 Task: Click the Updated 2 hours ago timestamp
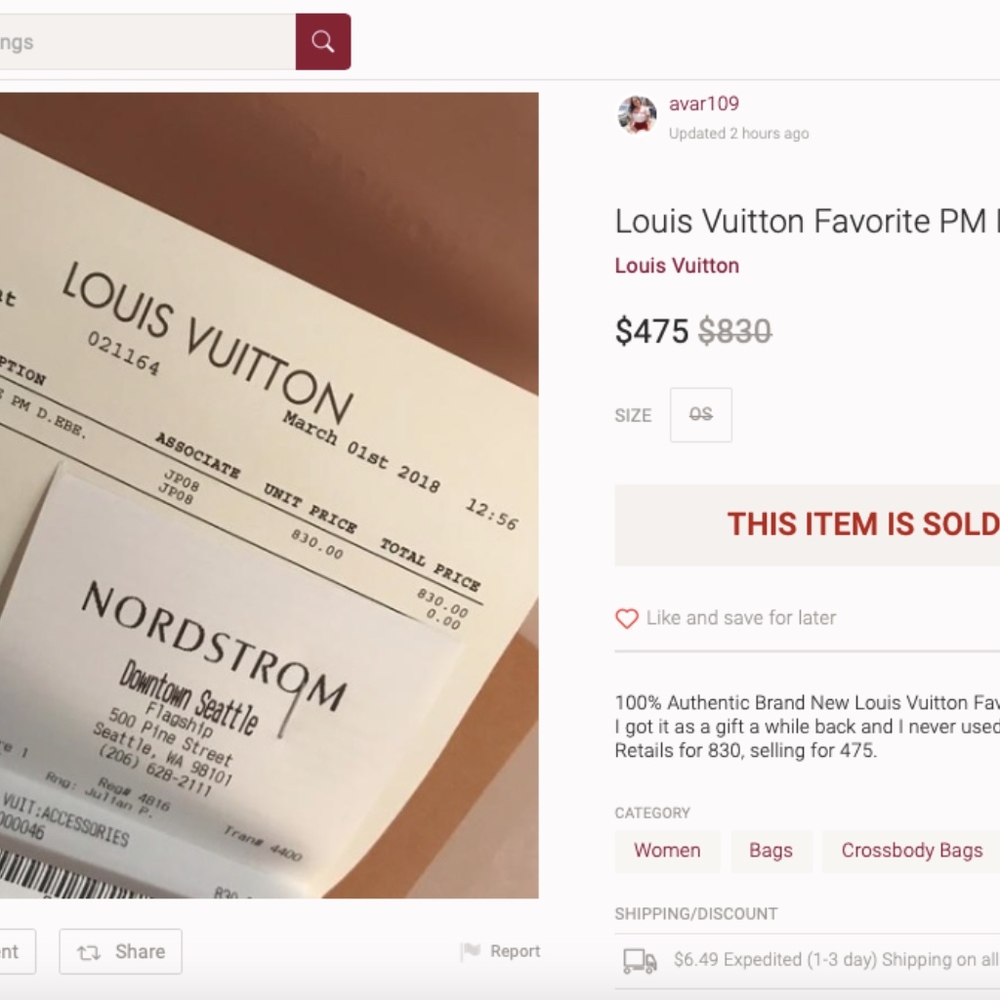(x=739, y=134)
